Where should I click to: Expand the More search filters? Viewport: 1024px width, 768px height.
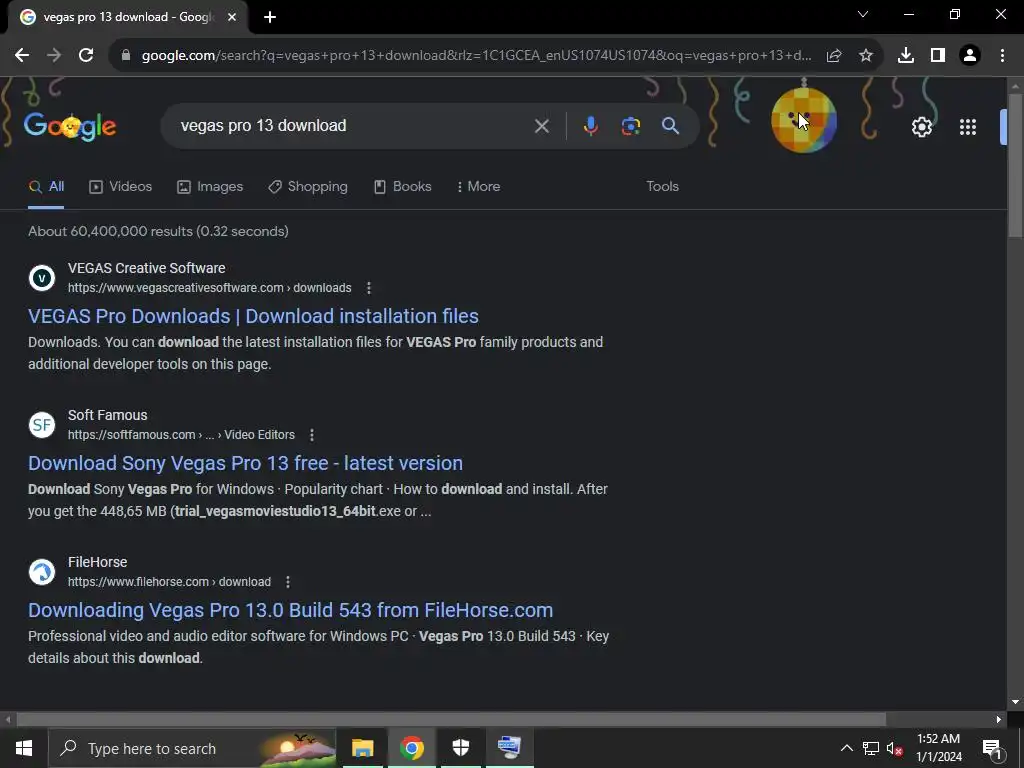pyautogui.click(x=478, y=187)
